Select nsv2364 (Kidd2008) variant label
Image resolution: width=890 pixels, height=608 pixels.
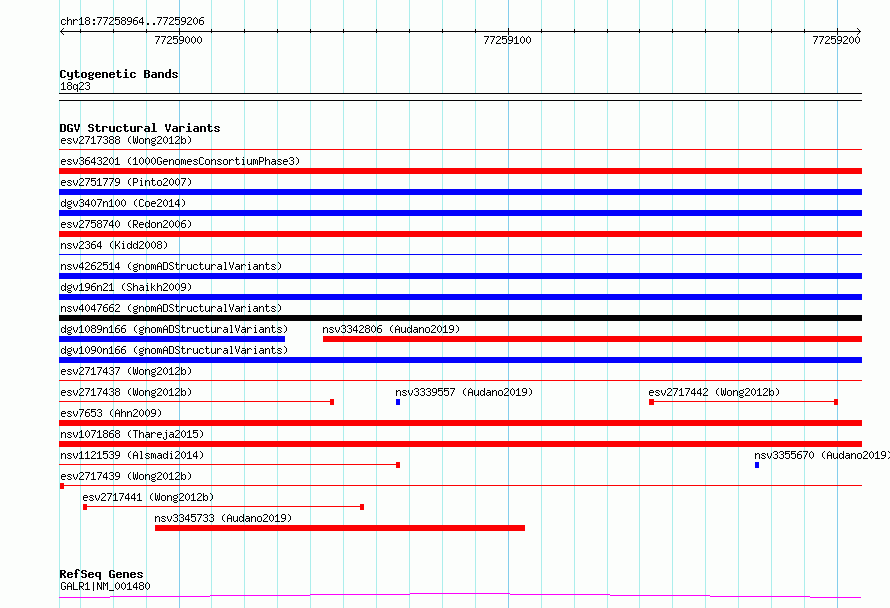(114, 245)
